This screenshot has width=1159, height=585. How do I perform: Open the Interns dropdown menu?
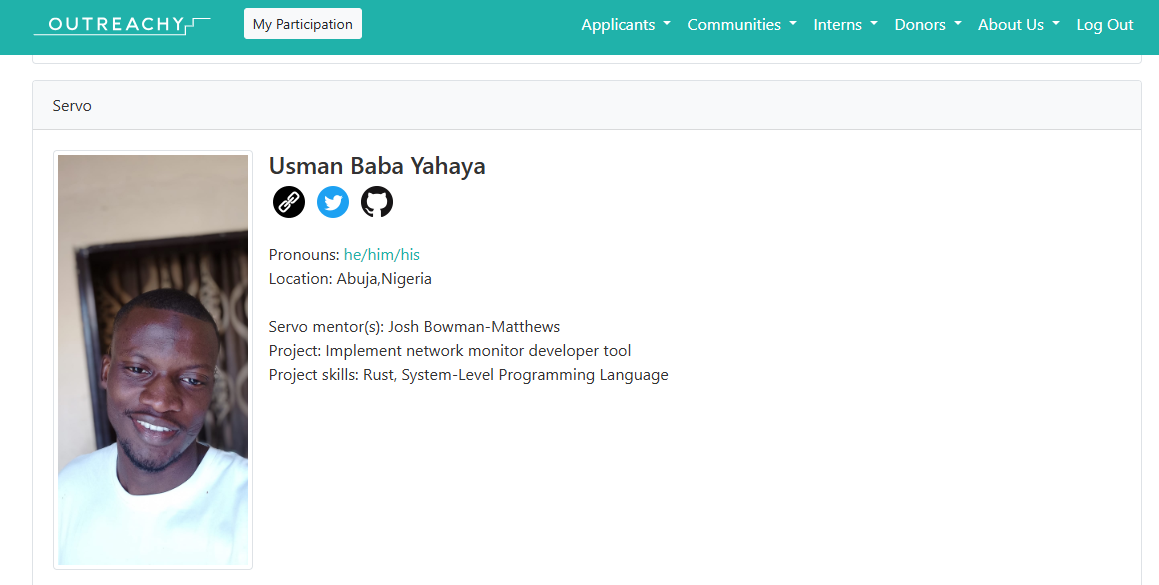tap(846, 24)
